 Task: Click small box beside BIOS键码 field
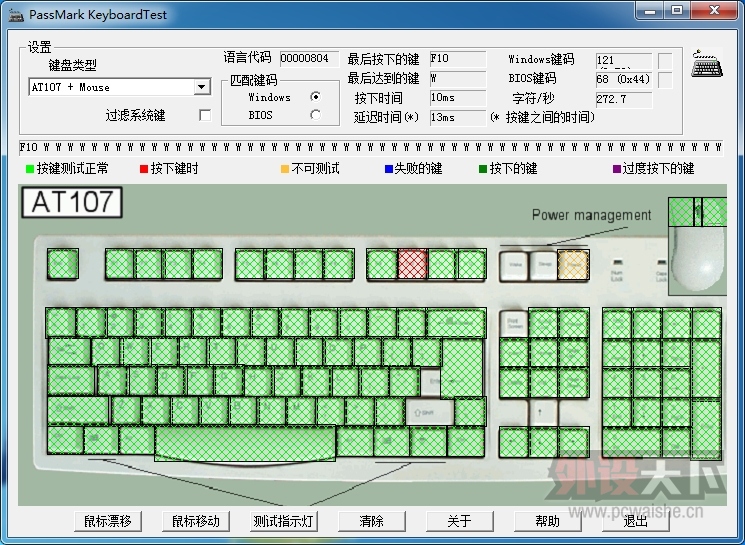tap(665, 80)
